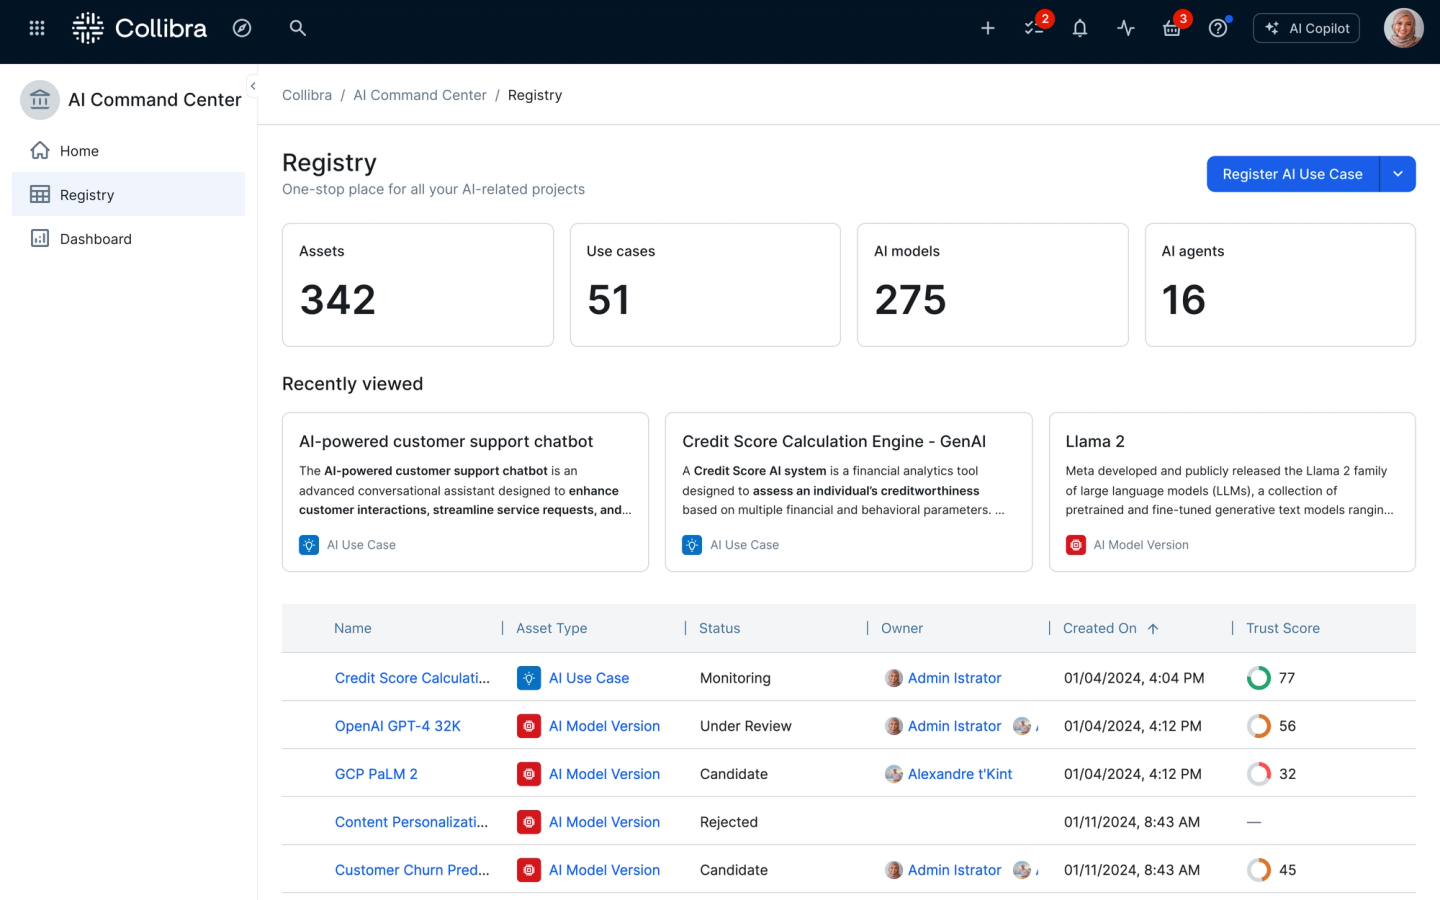1440x900 pixels.
Task: Launch AI Copilot
Action: pyautogui.click(x=1306, y=28)
